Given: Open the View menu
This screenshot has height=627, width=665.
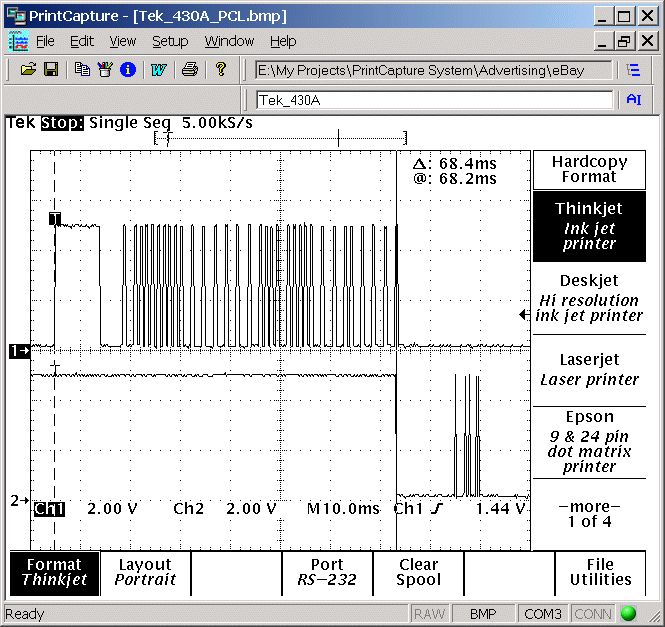Looking at the screenshot, I should coord(123,42).
